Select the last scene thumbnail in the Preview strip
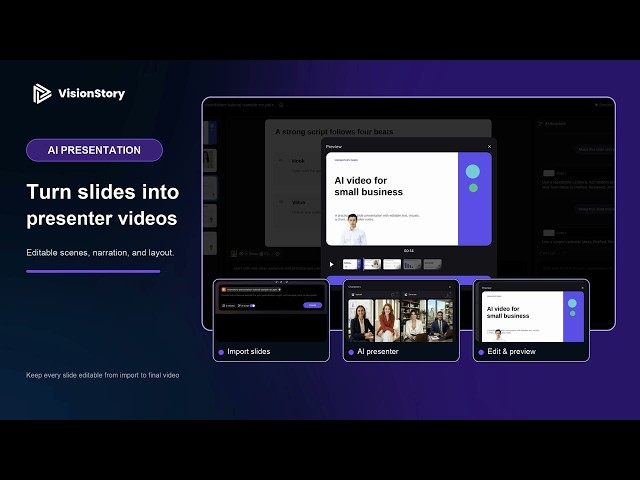 click(x=432, y=264)
